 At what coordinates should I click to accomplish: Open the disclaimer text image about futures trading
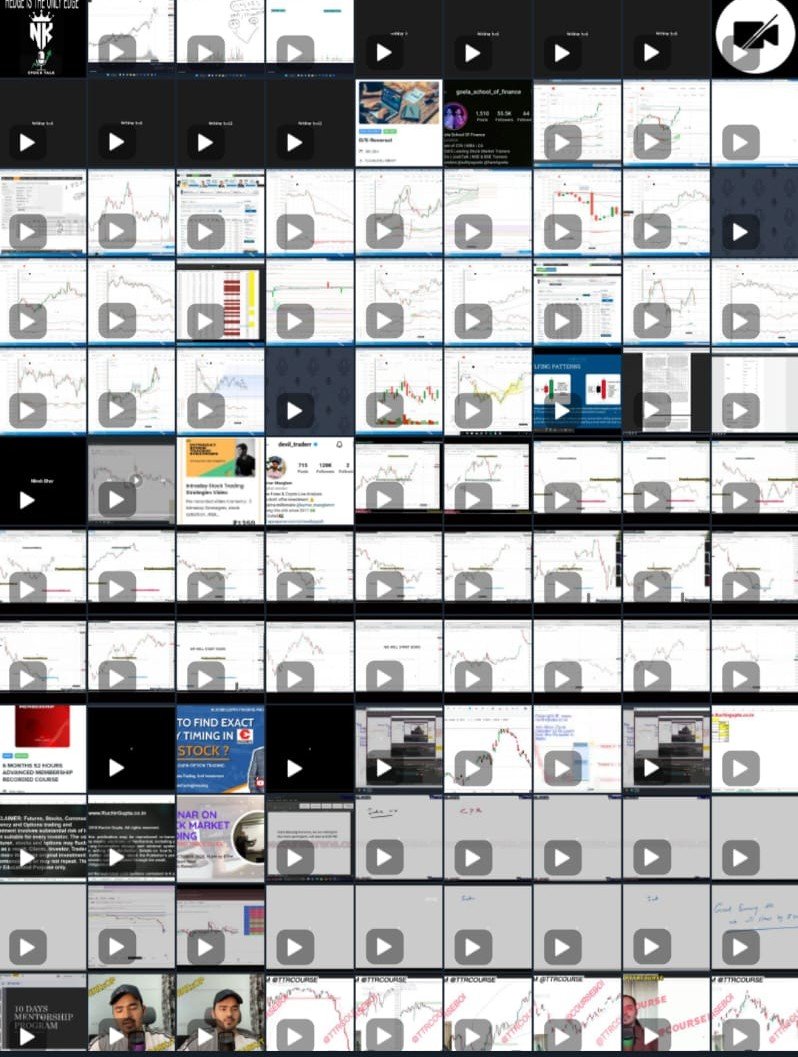click(x=43, y=838)
